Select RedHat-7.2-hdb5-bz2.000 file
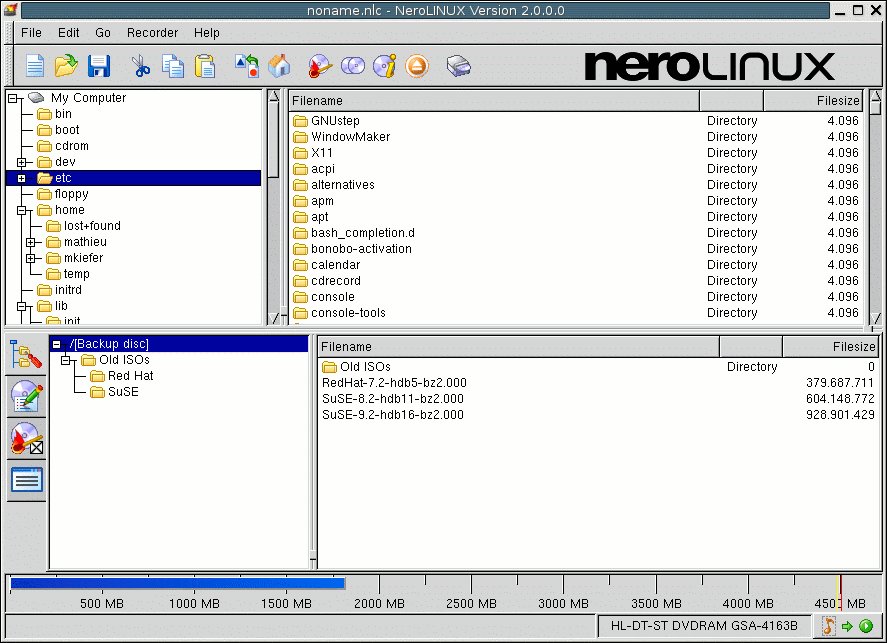The width and height of the screenshot is (887, 643). 598,383
